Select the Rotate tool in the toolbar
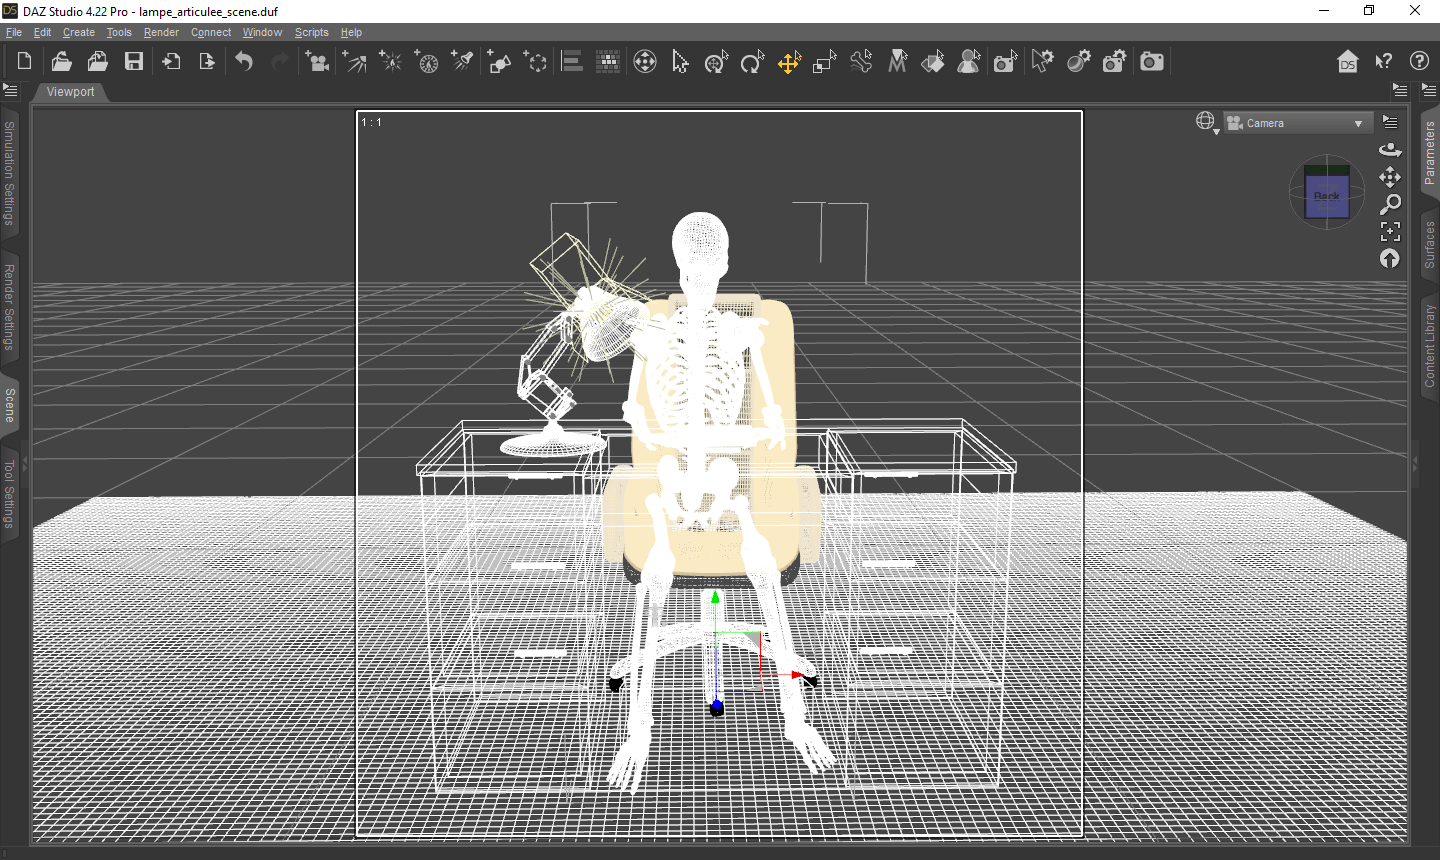The image size is (1440, 860). [x=752, y=62]
